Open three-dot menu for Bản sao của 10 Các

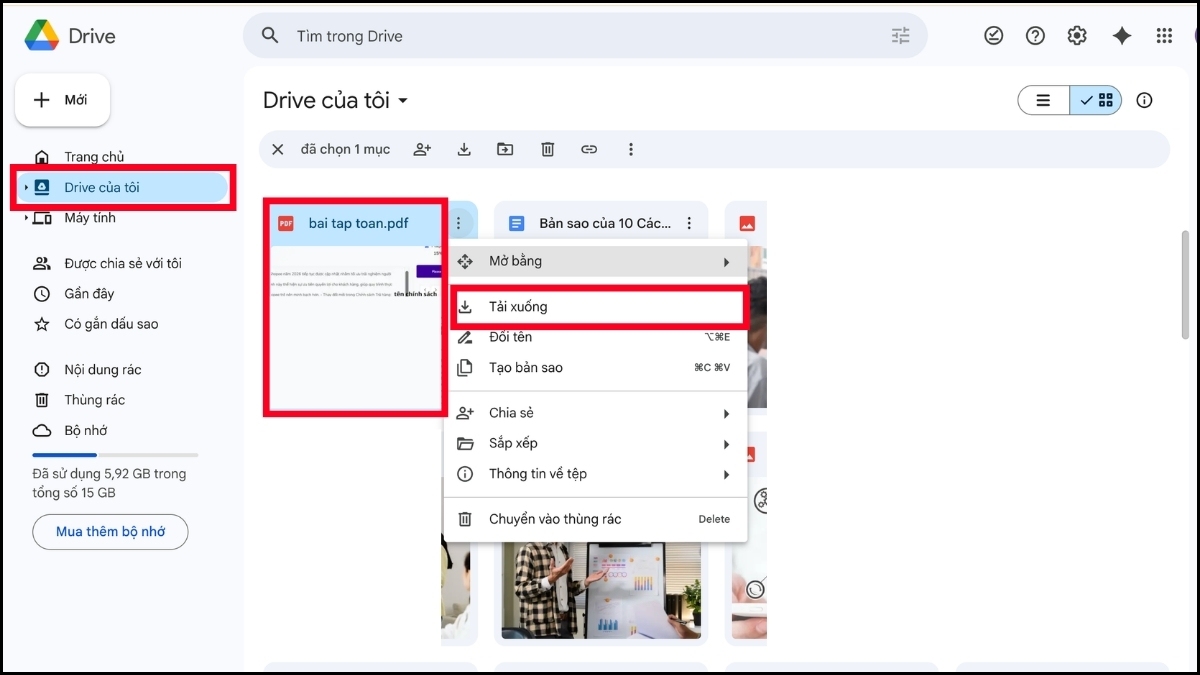coord(689,223)
